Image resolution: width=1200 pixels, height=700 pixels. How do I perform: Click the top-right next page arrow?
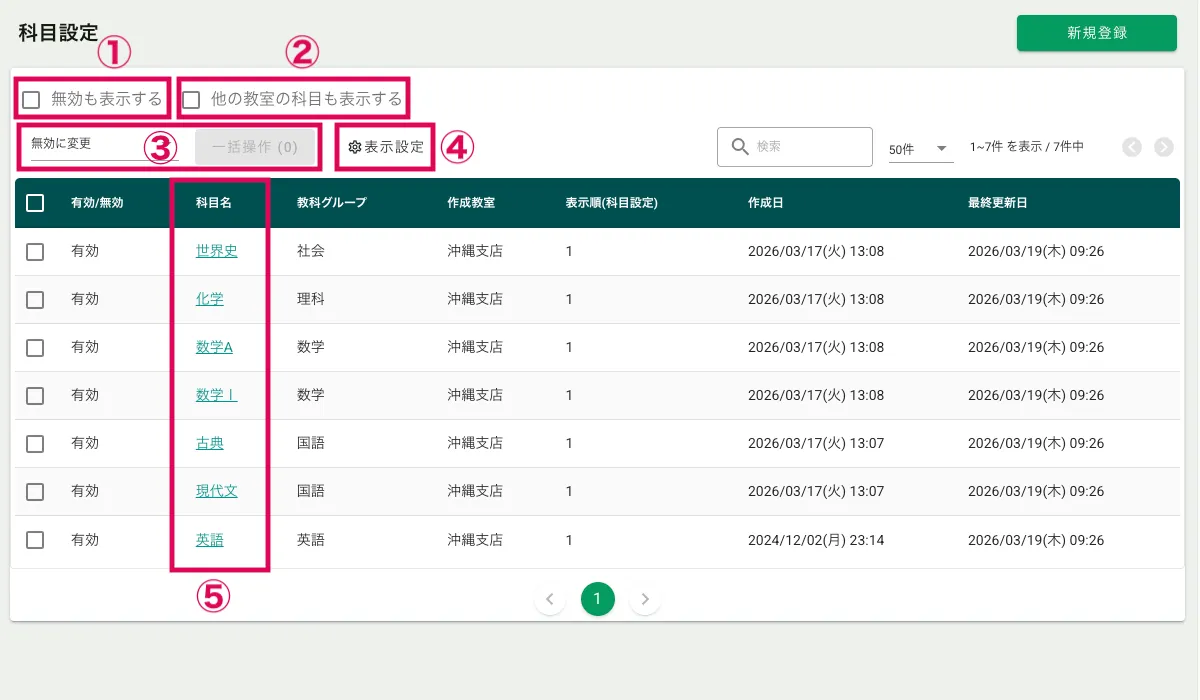(1163, 147)
